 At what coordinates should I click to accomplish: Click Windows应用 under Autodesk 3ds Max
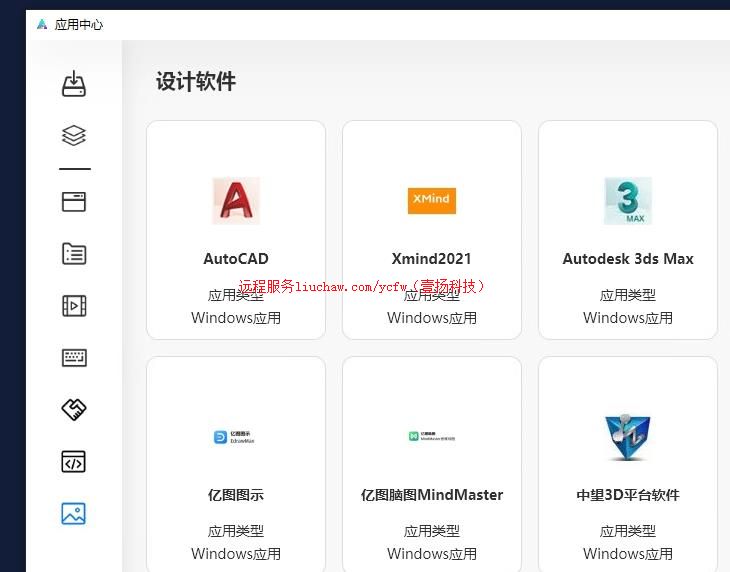pyautogui.click(x=628, y=318)
